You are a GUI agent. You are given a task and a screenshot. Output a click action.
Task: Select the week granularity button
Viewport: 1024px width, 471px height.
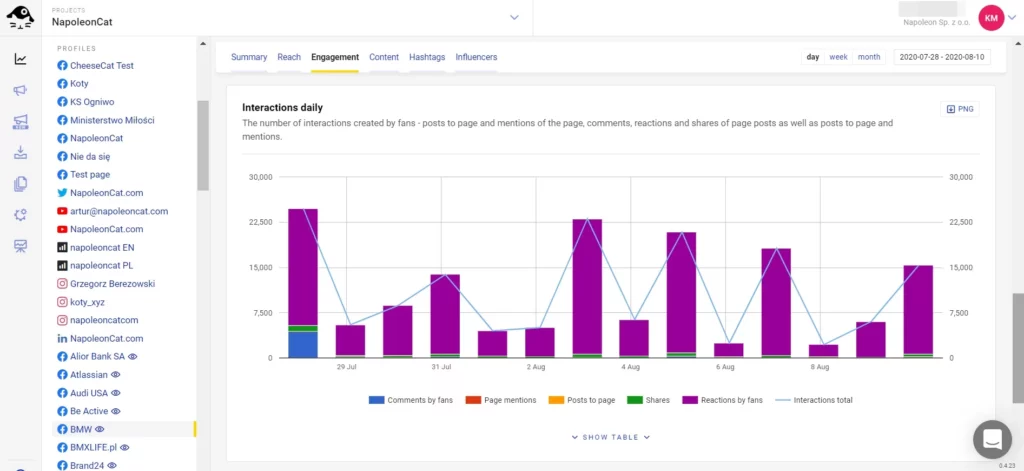point(838,57)
